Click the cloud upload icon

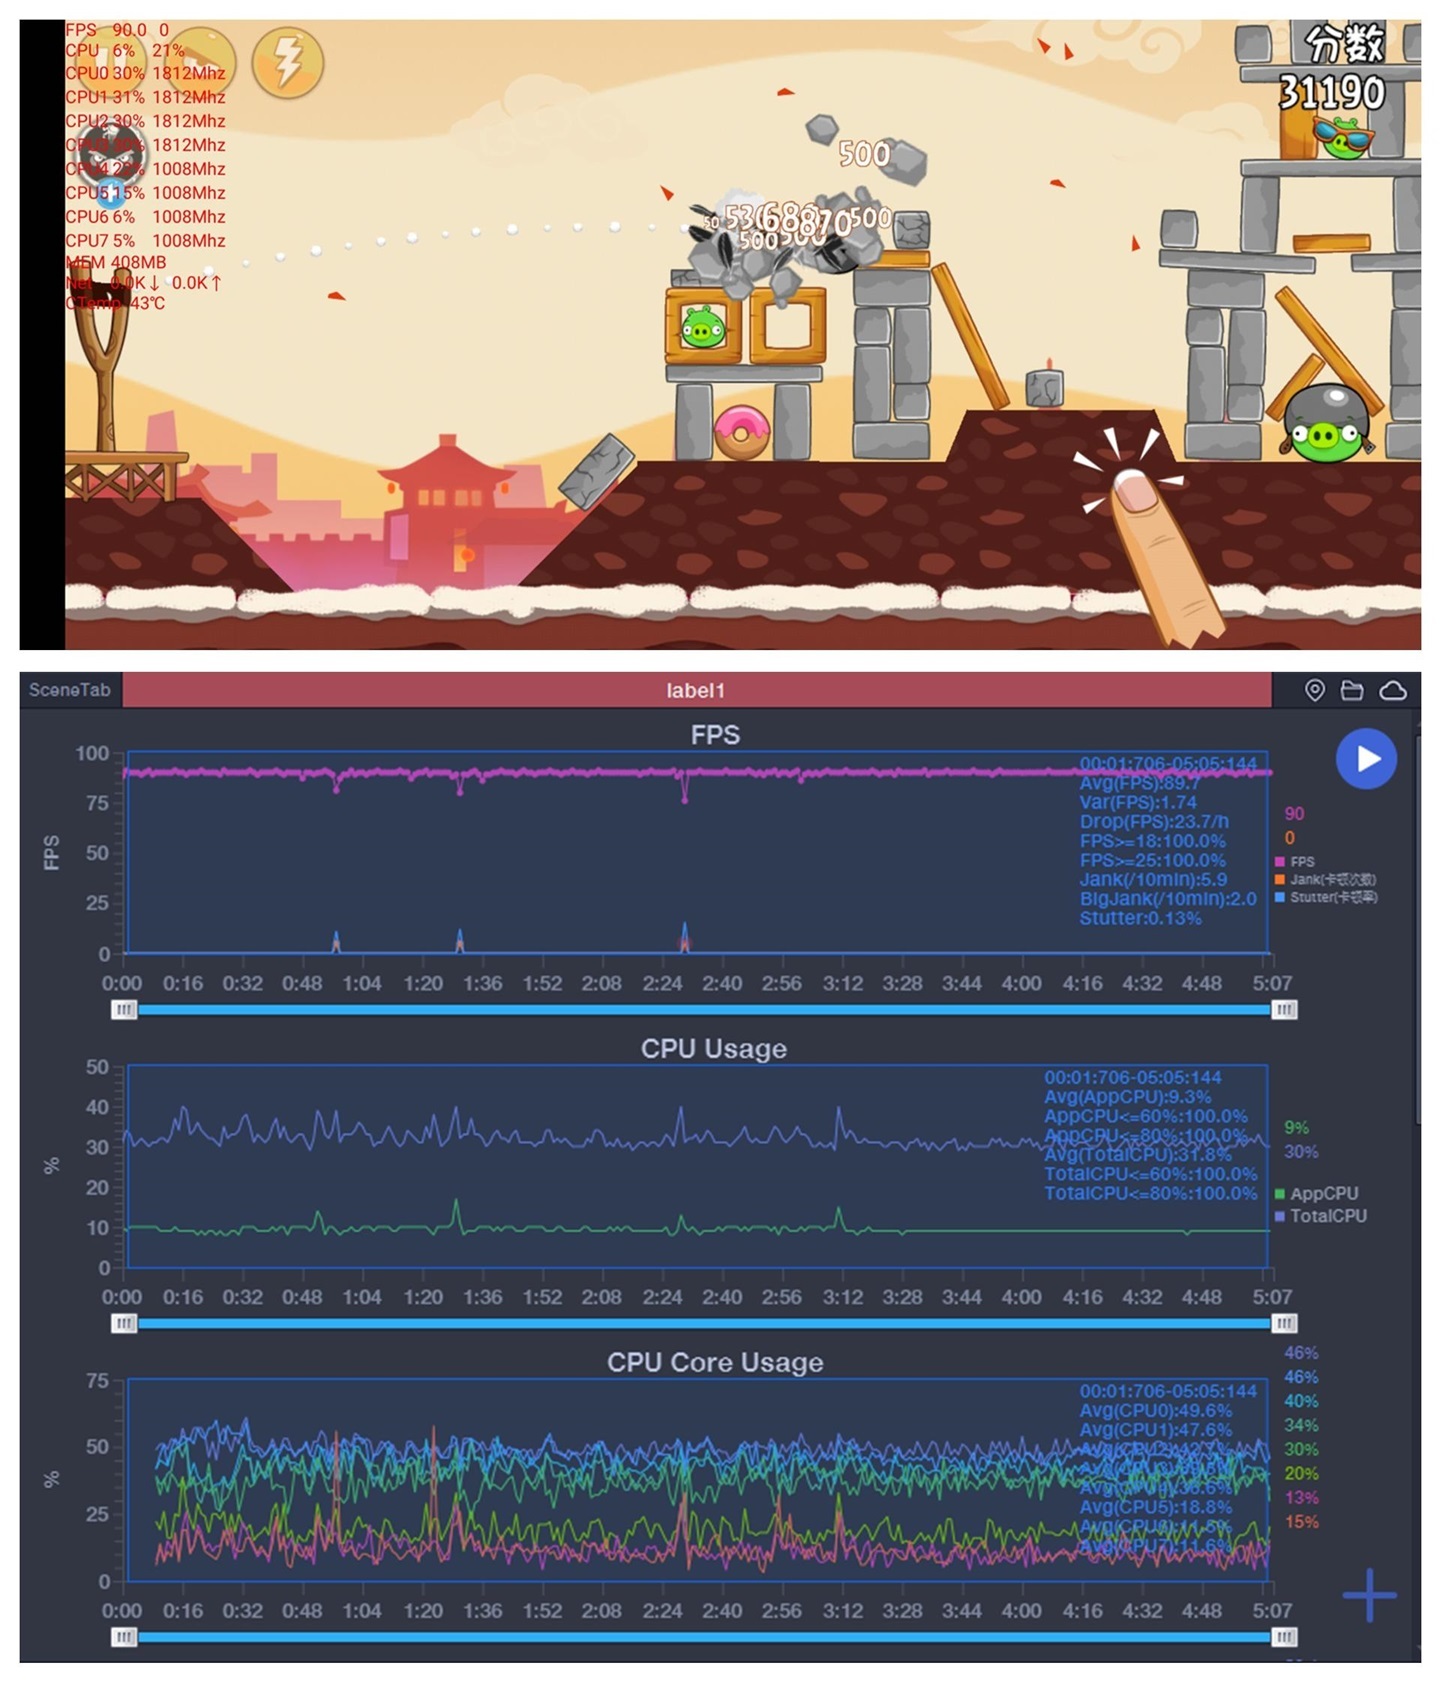point(1393,690)
